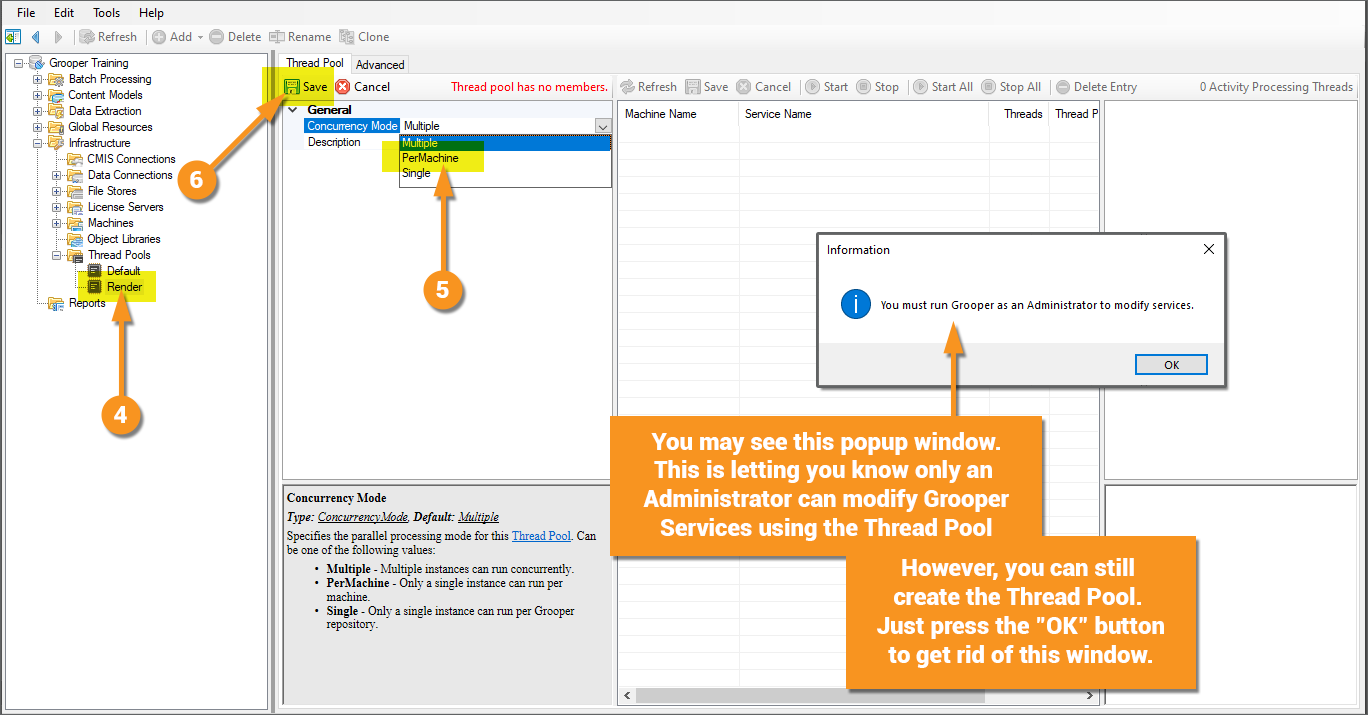The height and width of the screenshot is (715, 1368).
Task: Switch to the Advanced tab
Action: pyautogui.click(x=380, y=65)
